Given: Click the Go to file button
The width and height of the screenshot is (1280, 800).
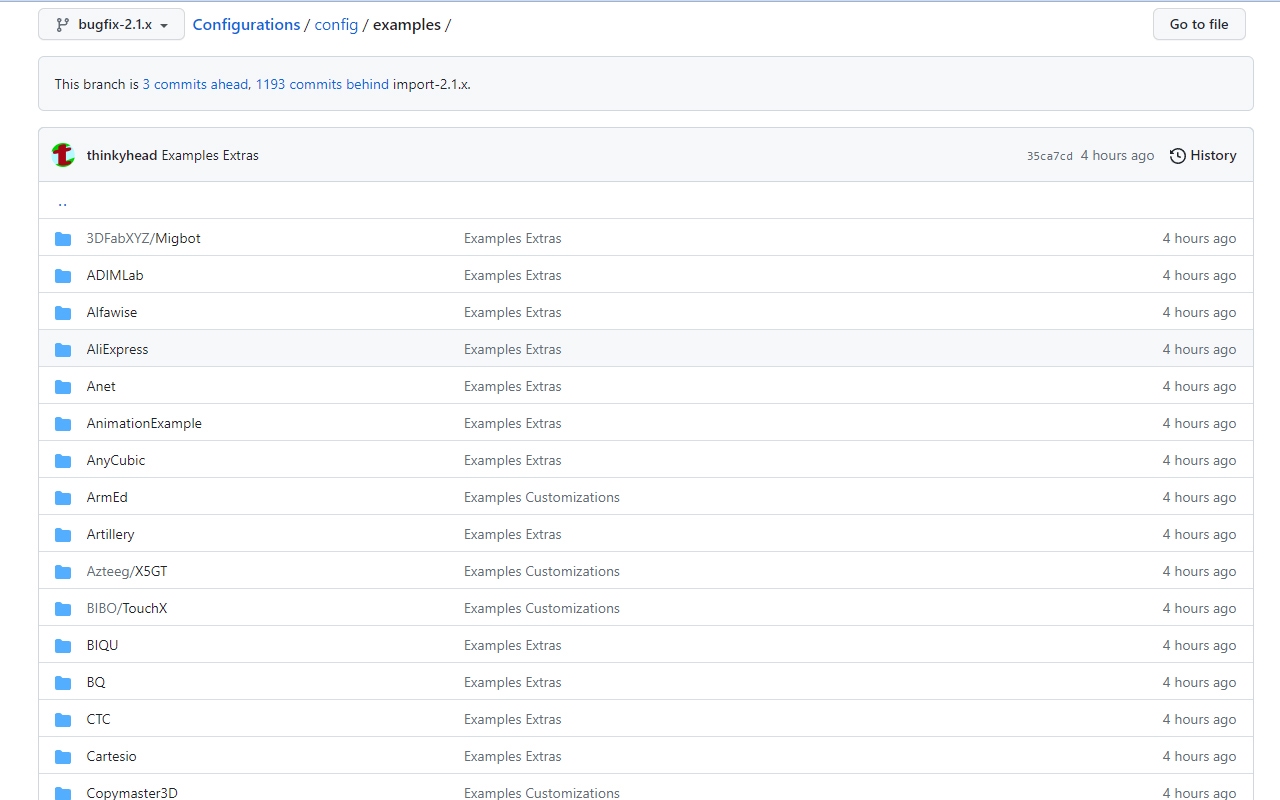Looking at the screenshot, I should (1199, 24).
